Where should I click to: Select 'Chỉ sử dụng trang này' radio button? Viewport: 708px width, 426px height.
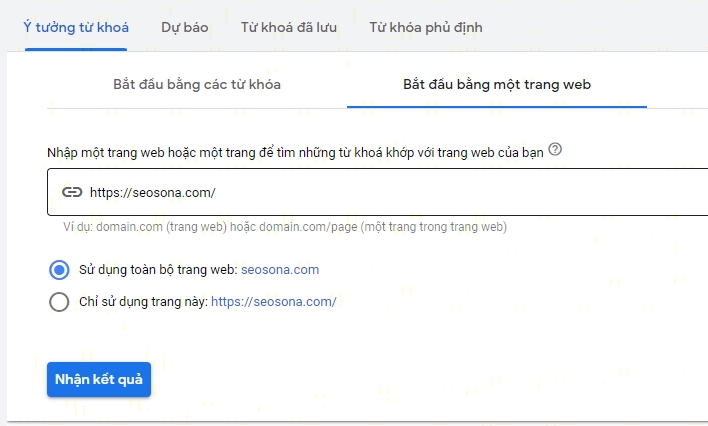59,301
